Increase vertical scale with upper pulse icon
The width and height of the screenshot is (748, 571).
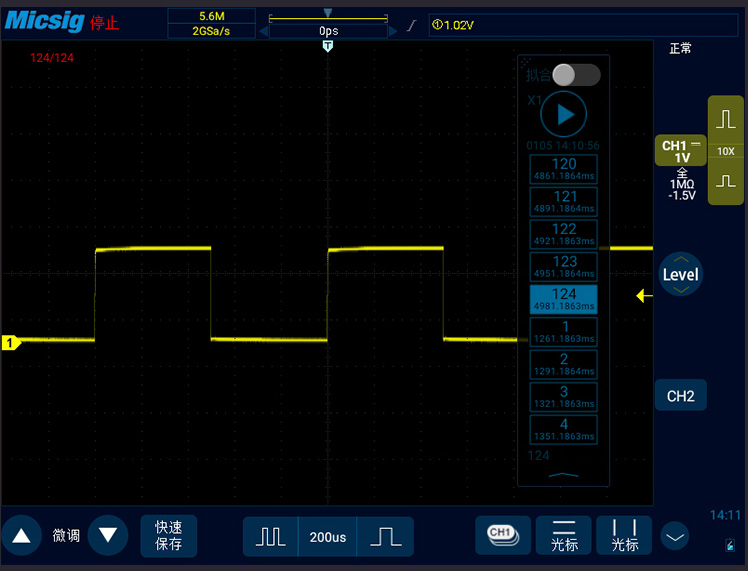[726, 119]
